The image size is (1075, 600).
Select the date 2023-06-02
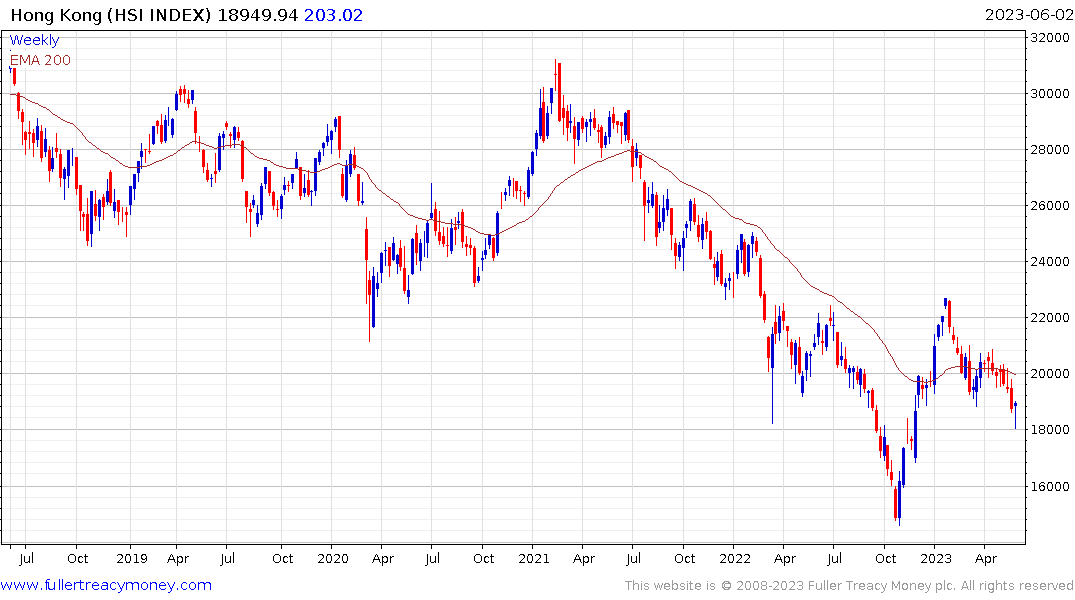[x=1028, y=15]
